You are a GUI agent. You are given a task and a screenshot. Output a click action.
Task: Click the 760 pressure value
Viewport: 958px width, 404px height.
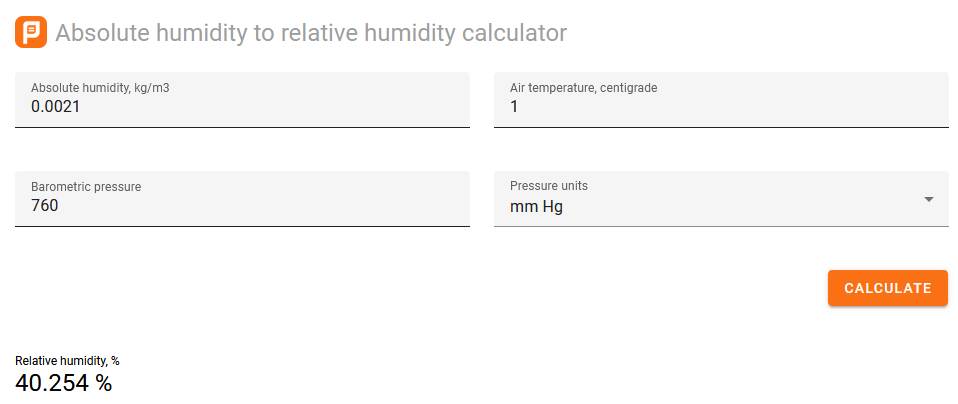coord(45,206)
